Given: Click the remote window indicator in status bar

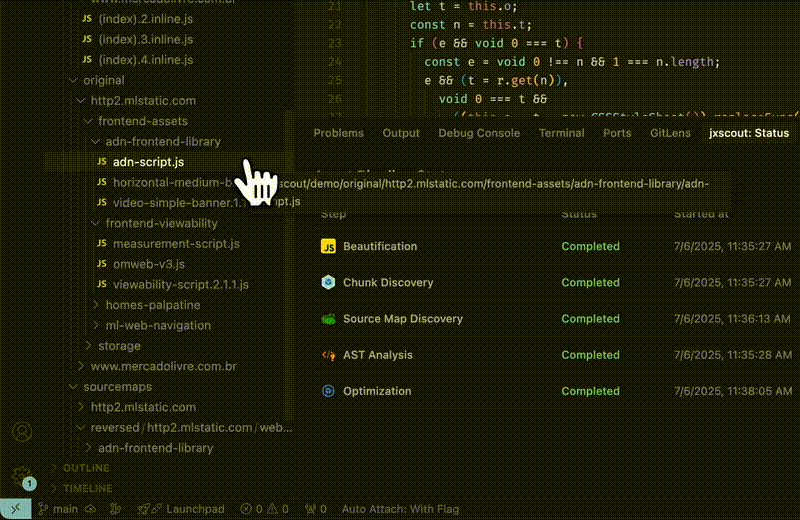Looking at the screenshot, I should (15, 509).
